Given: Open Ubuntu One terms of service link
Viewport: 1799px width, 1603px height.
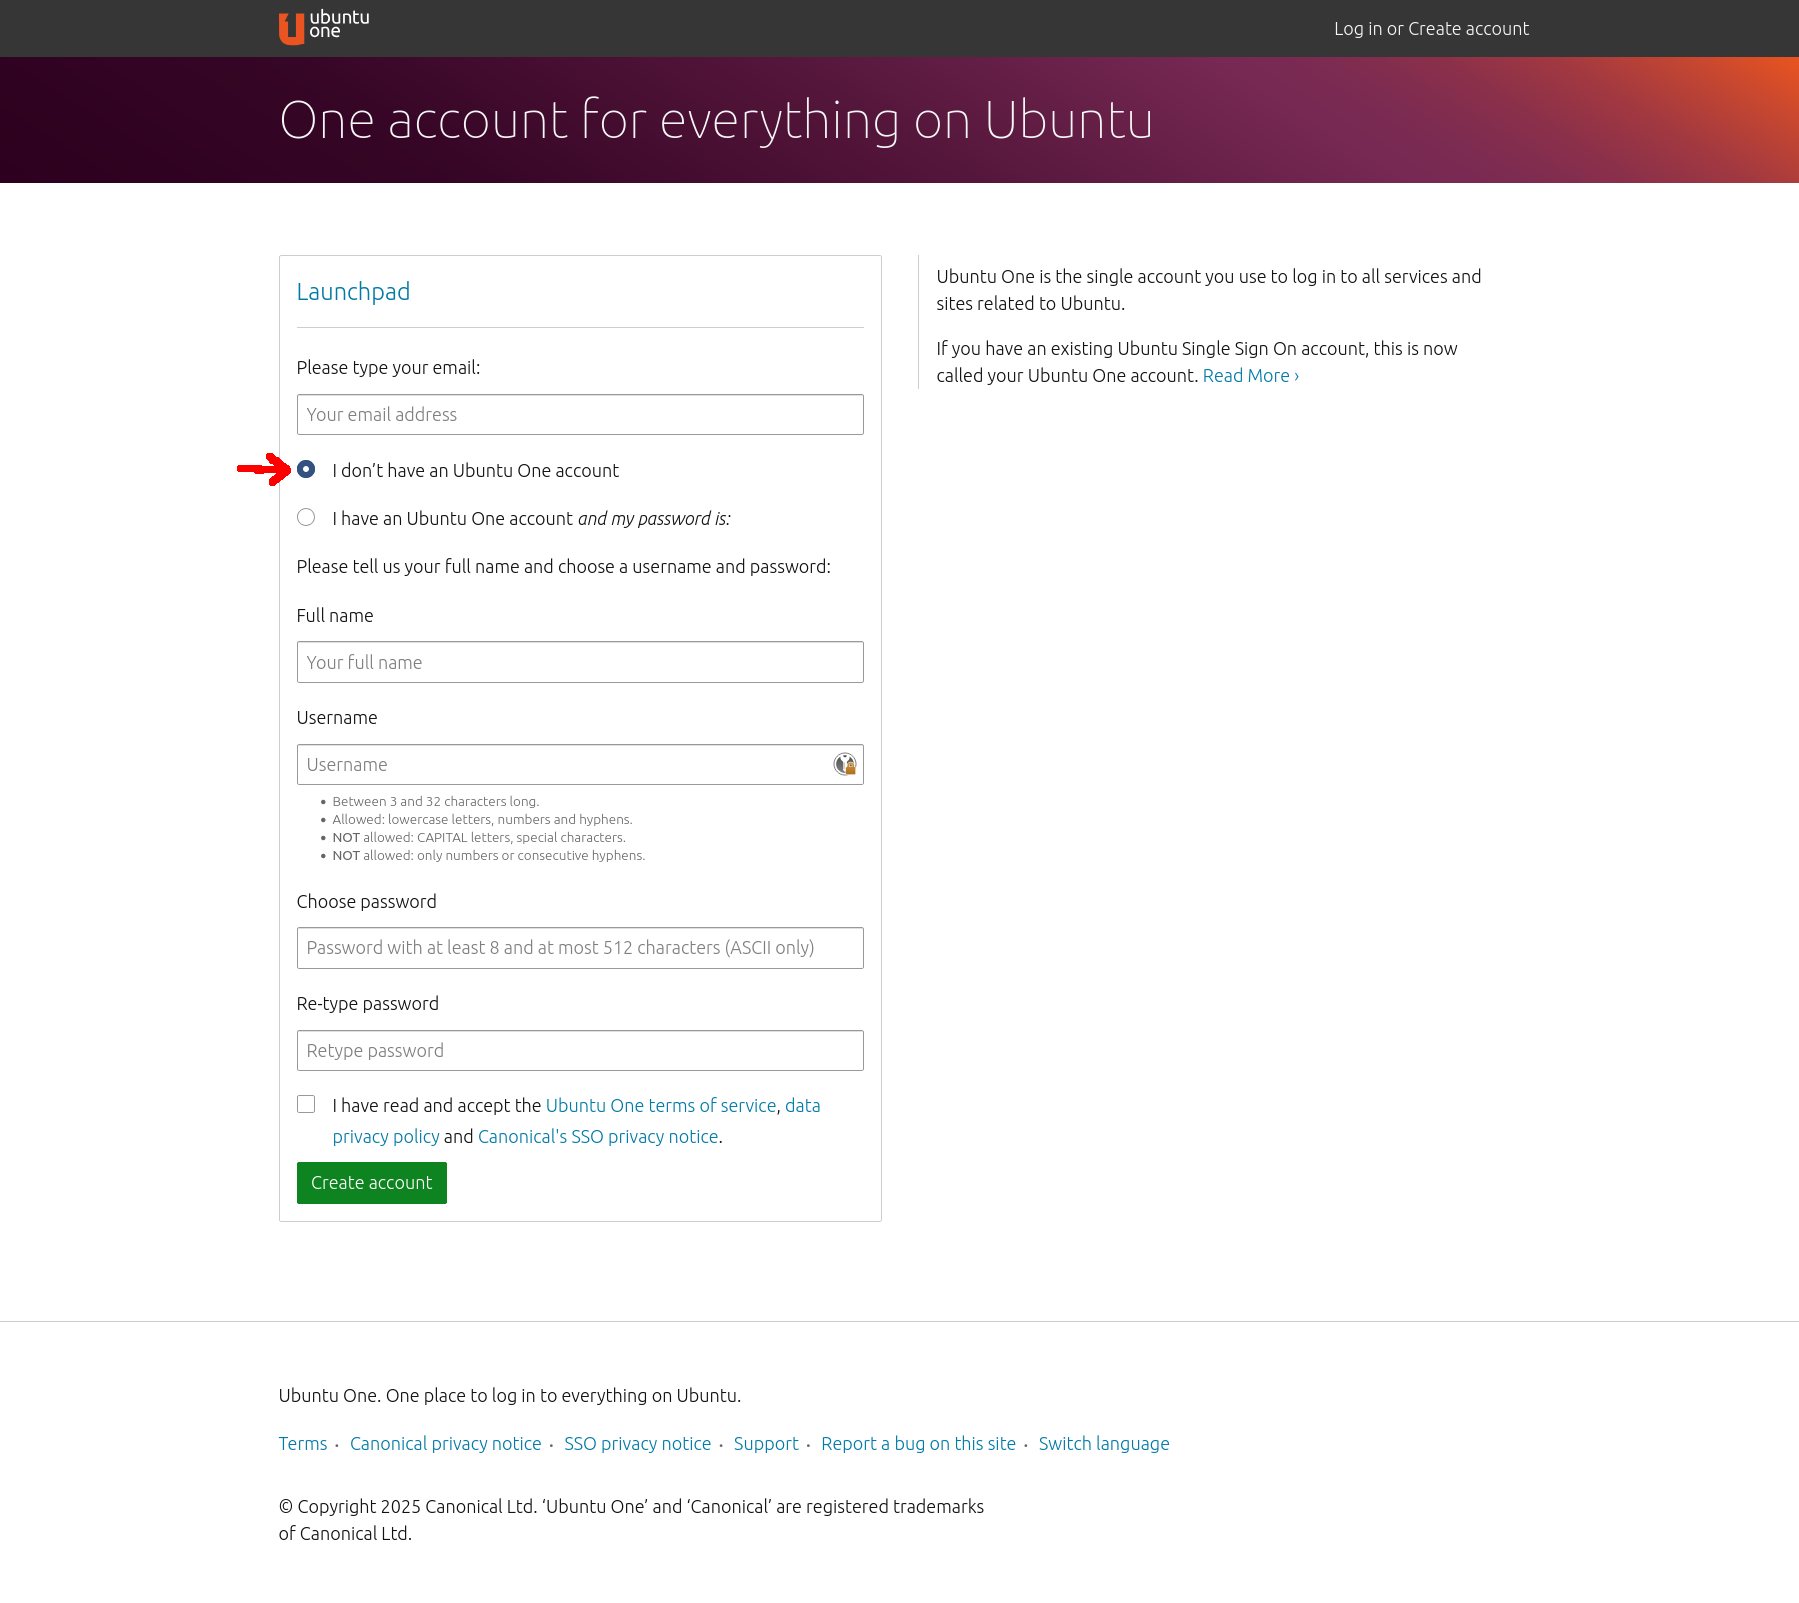Looking at the screenshot, I should [x=660, y=1106].
